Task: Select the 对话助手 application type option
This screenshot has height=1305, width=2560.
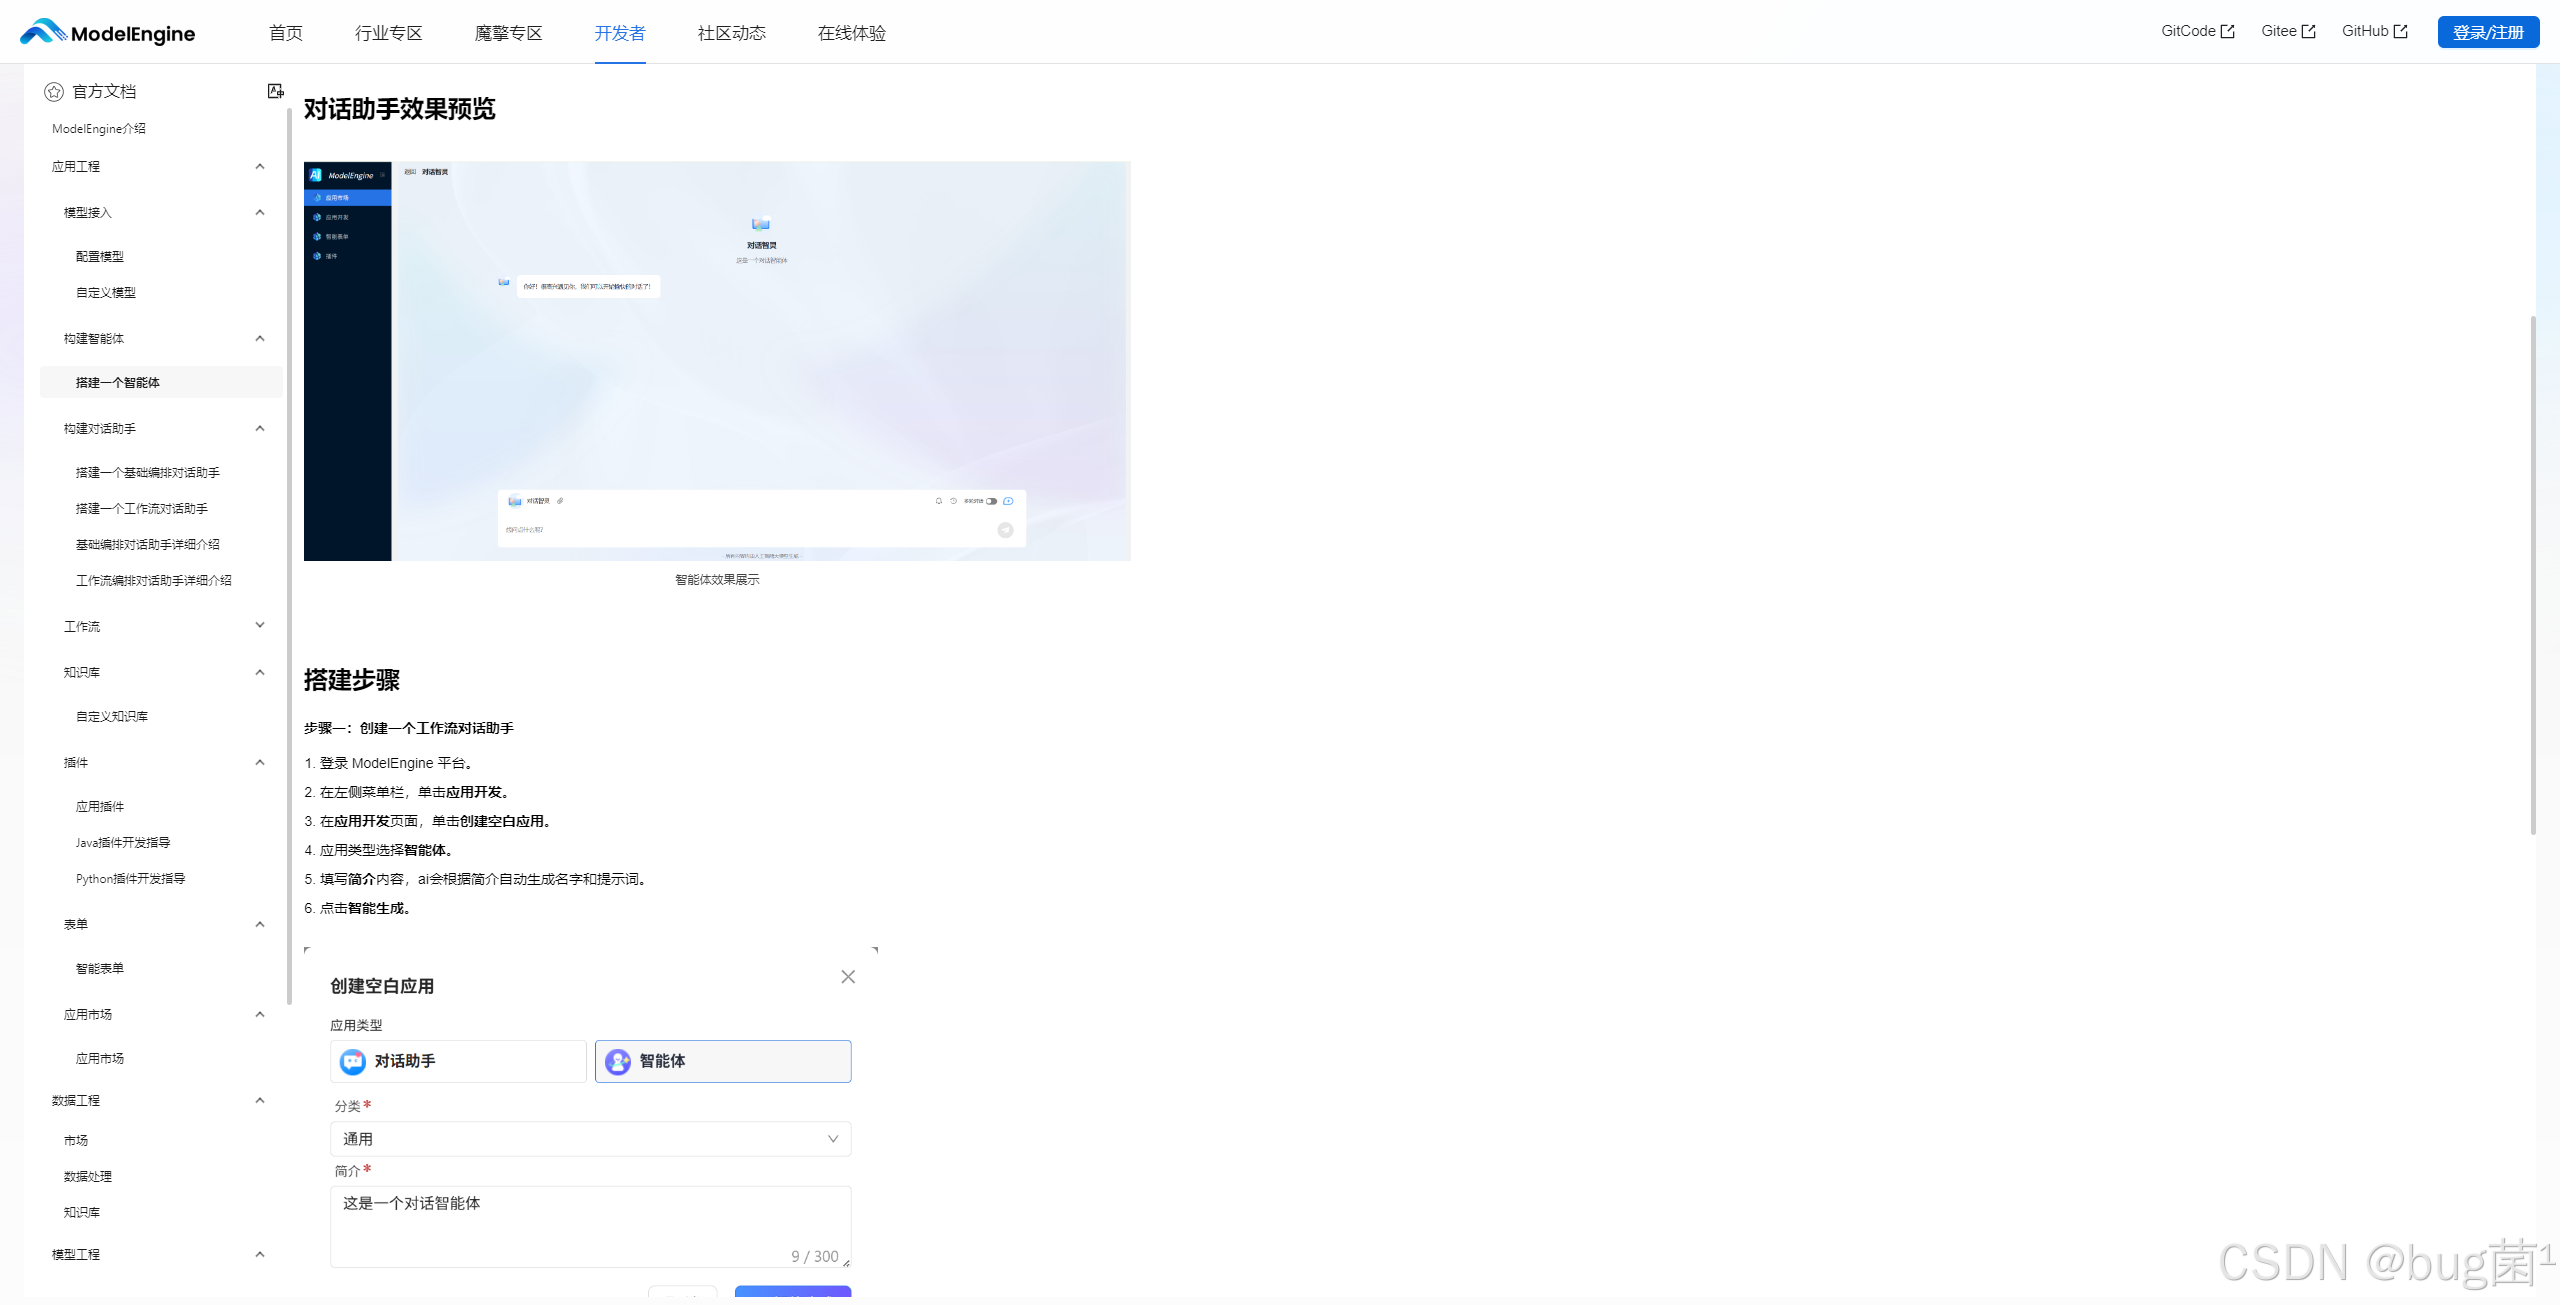Action: point(458,1061)
